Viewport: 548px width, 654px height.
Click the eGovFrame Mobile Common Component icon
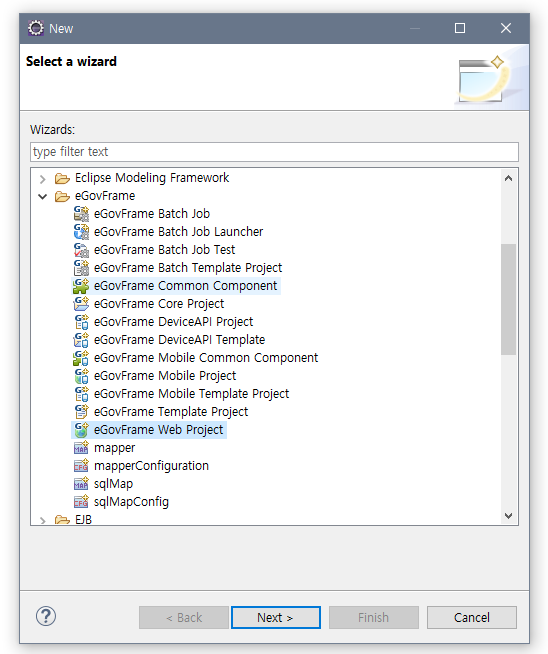81,357
